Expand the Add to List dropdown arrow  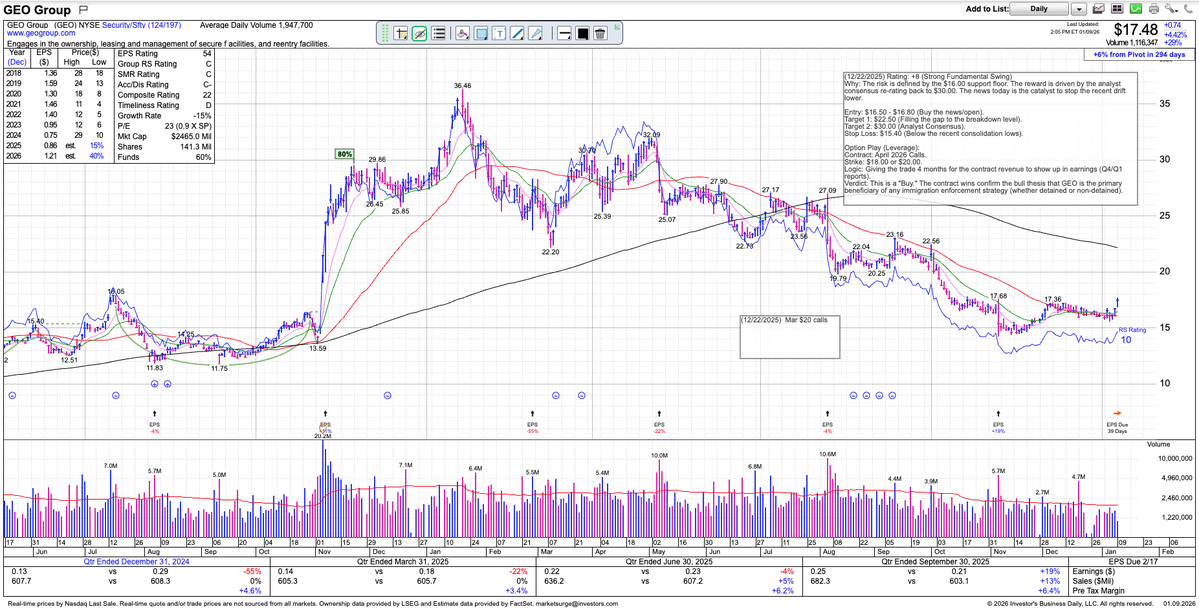pos(1078,8)
